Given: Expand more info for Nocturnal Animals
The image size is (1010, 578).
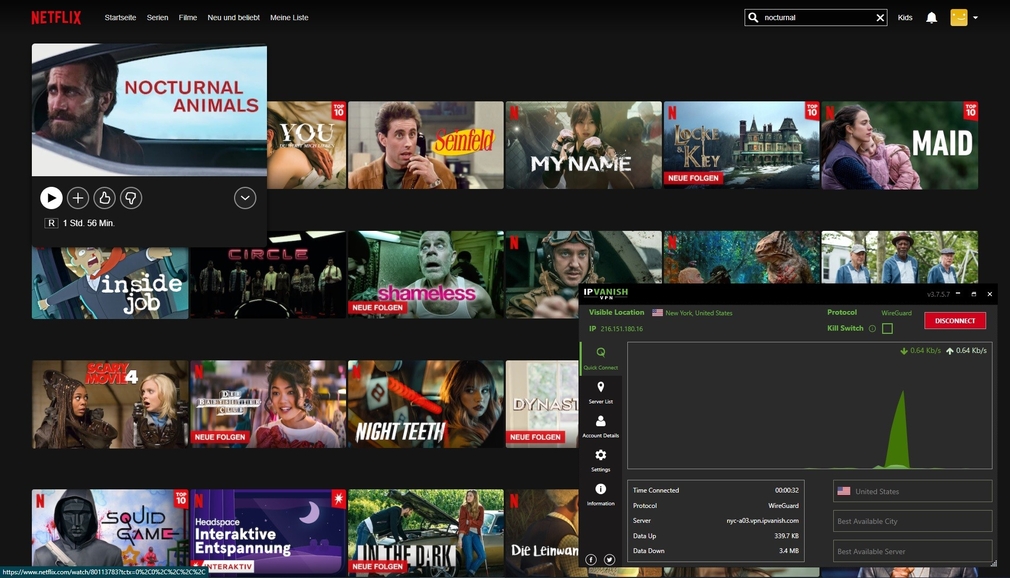Looking at the screenshot, I should point(245,198).
